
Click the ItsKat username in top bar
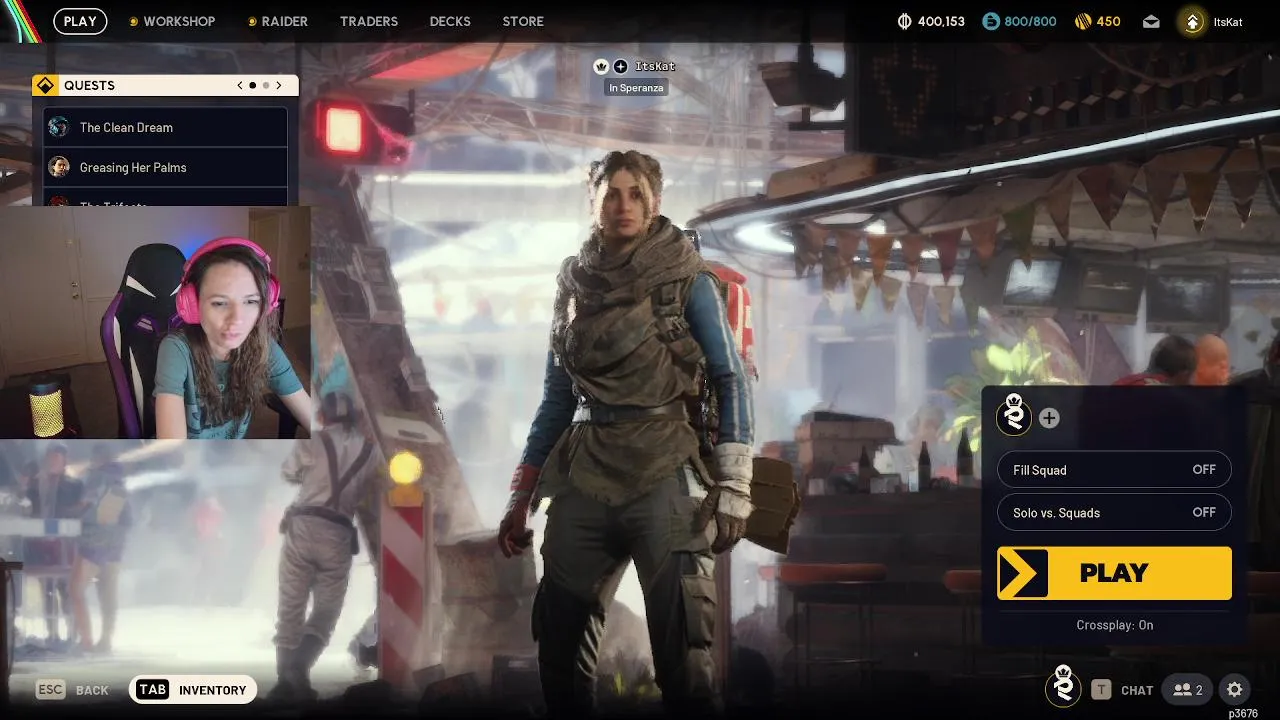tap(1228, 21)
